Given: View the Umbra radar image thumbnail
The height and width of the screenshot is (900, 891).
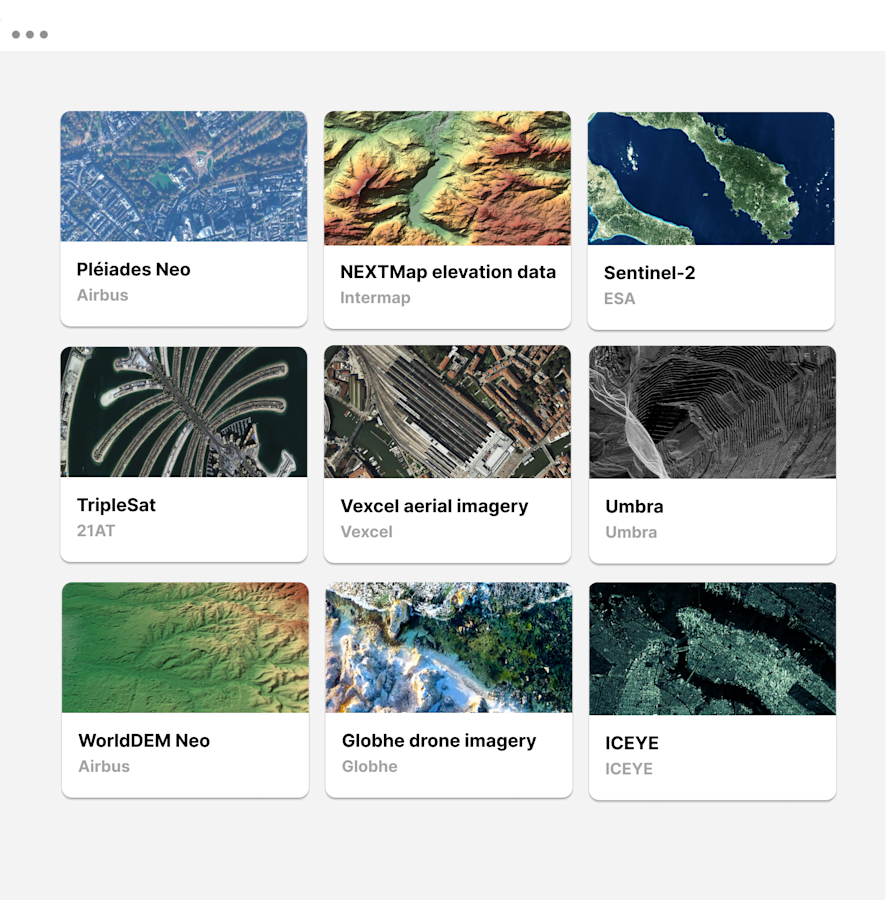Looking at the screenshot, I should [711, 411].
